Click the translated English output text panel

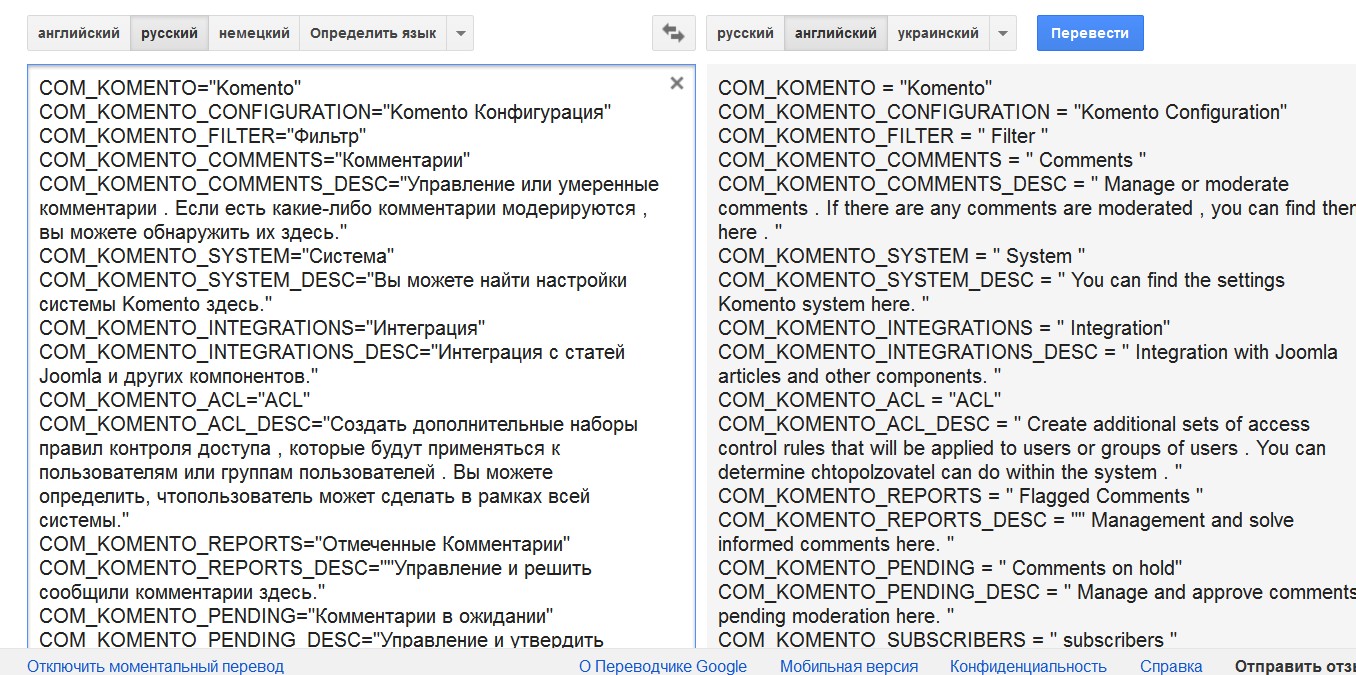[x=1030, y=400]
